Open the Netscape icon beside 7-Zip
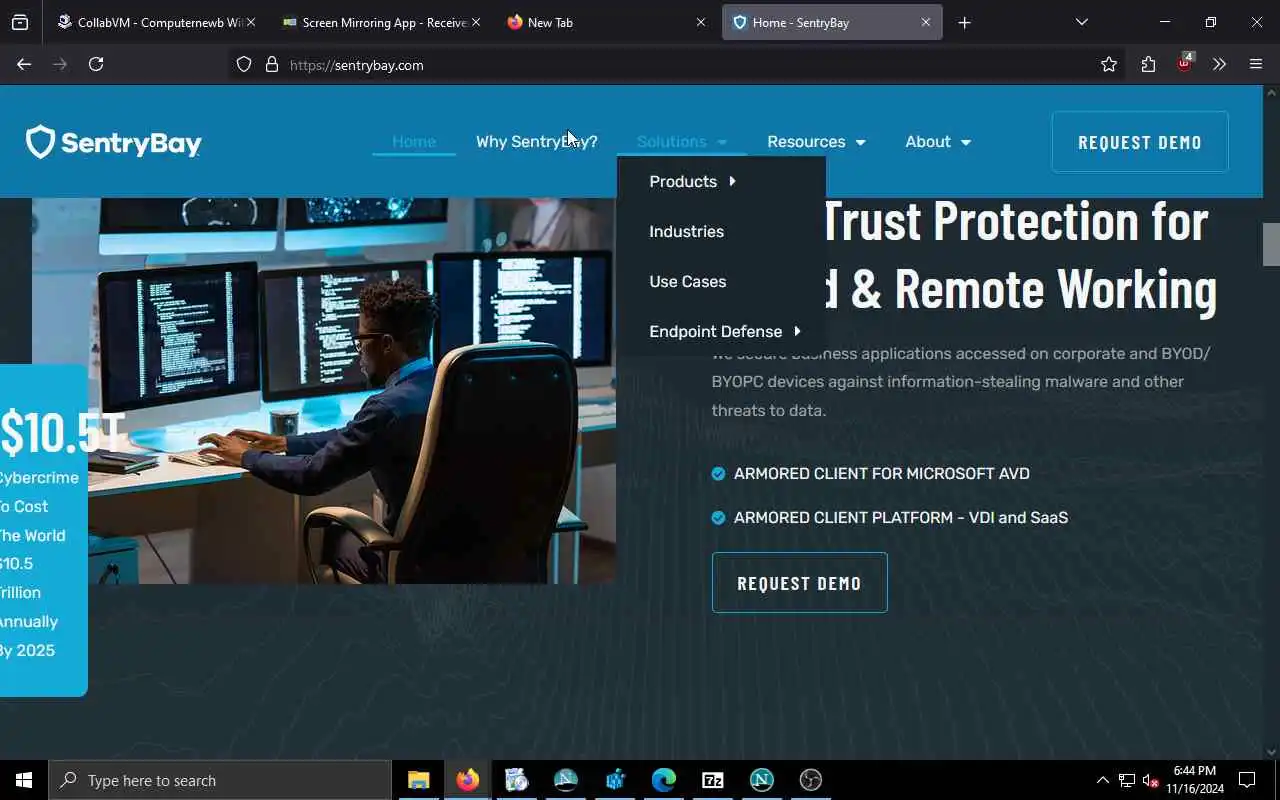The width and height of the screenshot is (1280, 800). (x=762, y=780)
